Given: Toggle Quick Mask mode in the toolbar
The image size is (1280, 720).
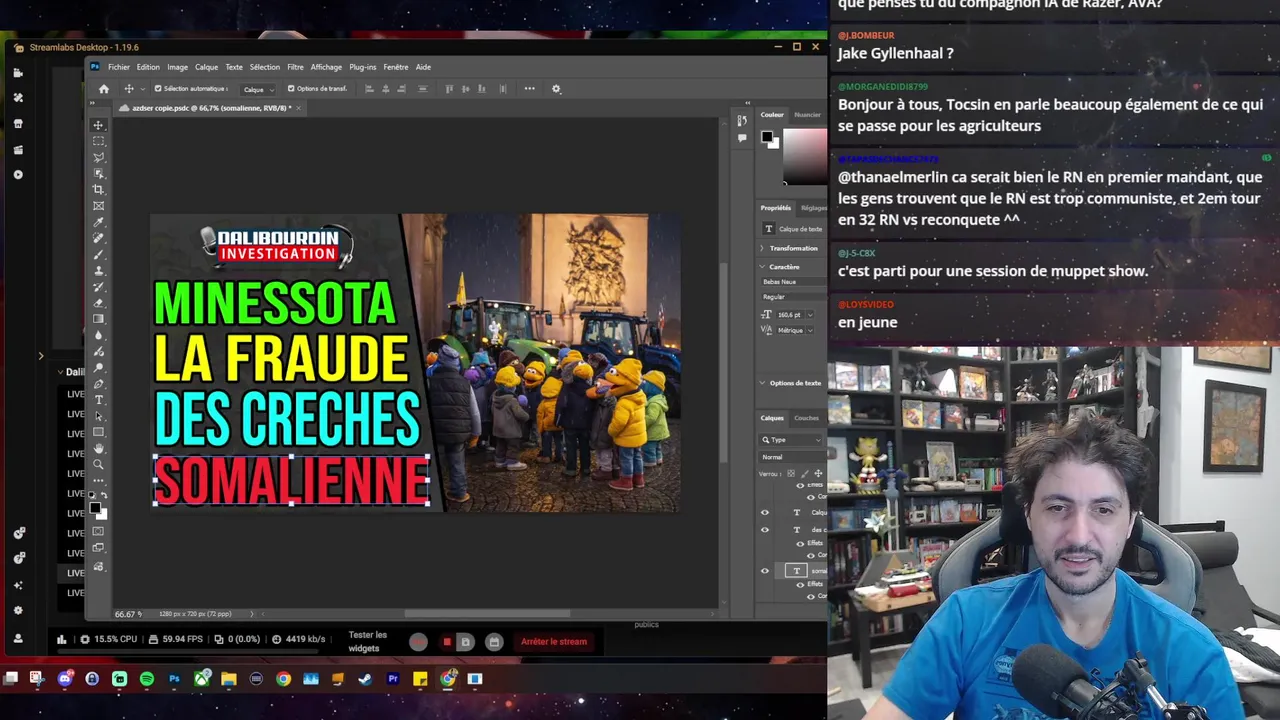Looking at the screenshot, I should [x=98, y=531].
